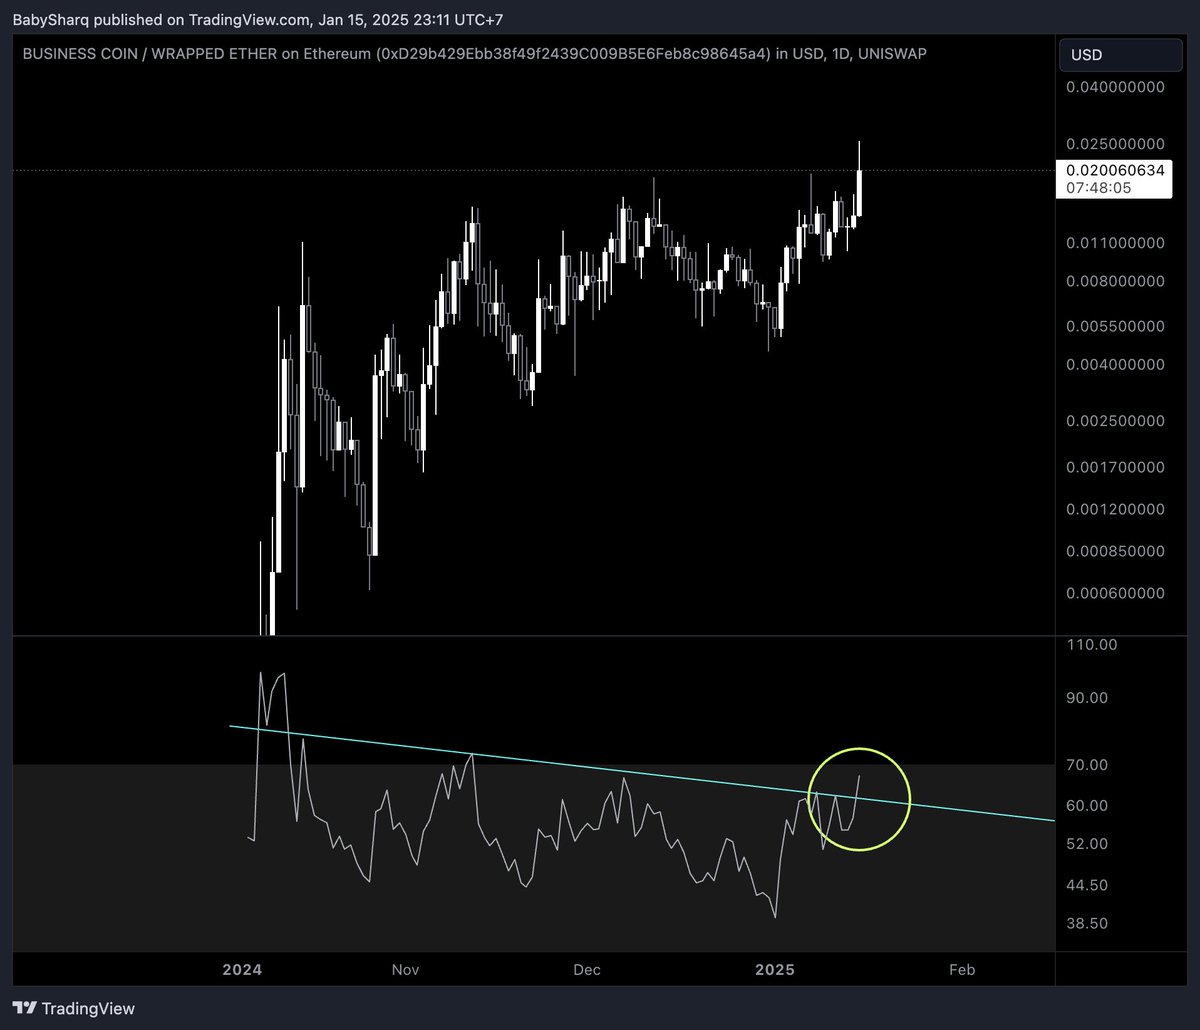This screenshot has height=1030, width=1200.
Task: Click the 2025 label on time axis
Action: pos(774,969)
